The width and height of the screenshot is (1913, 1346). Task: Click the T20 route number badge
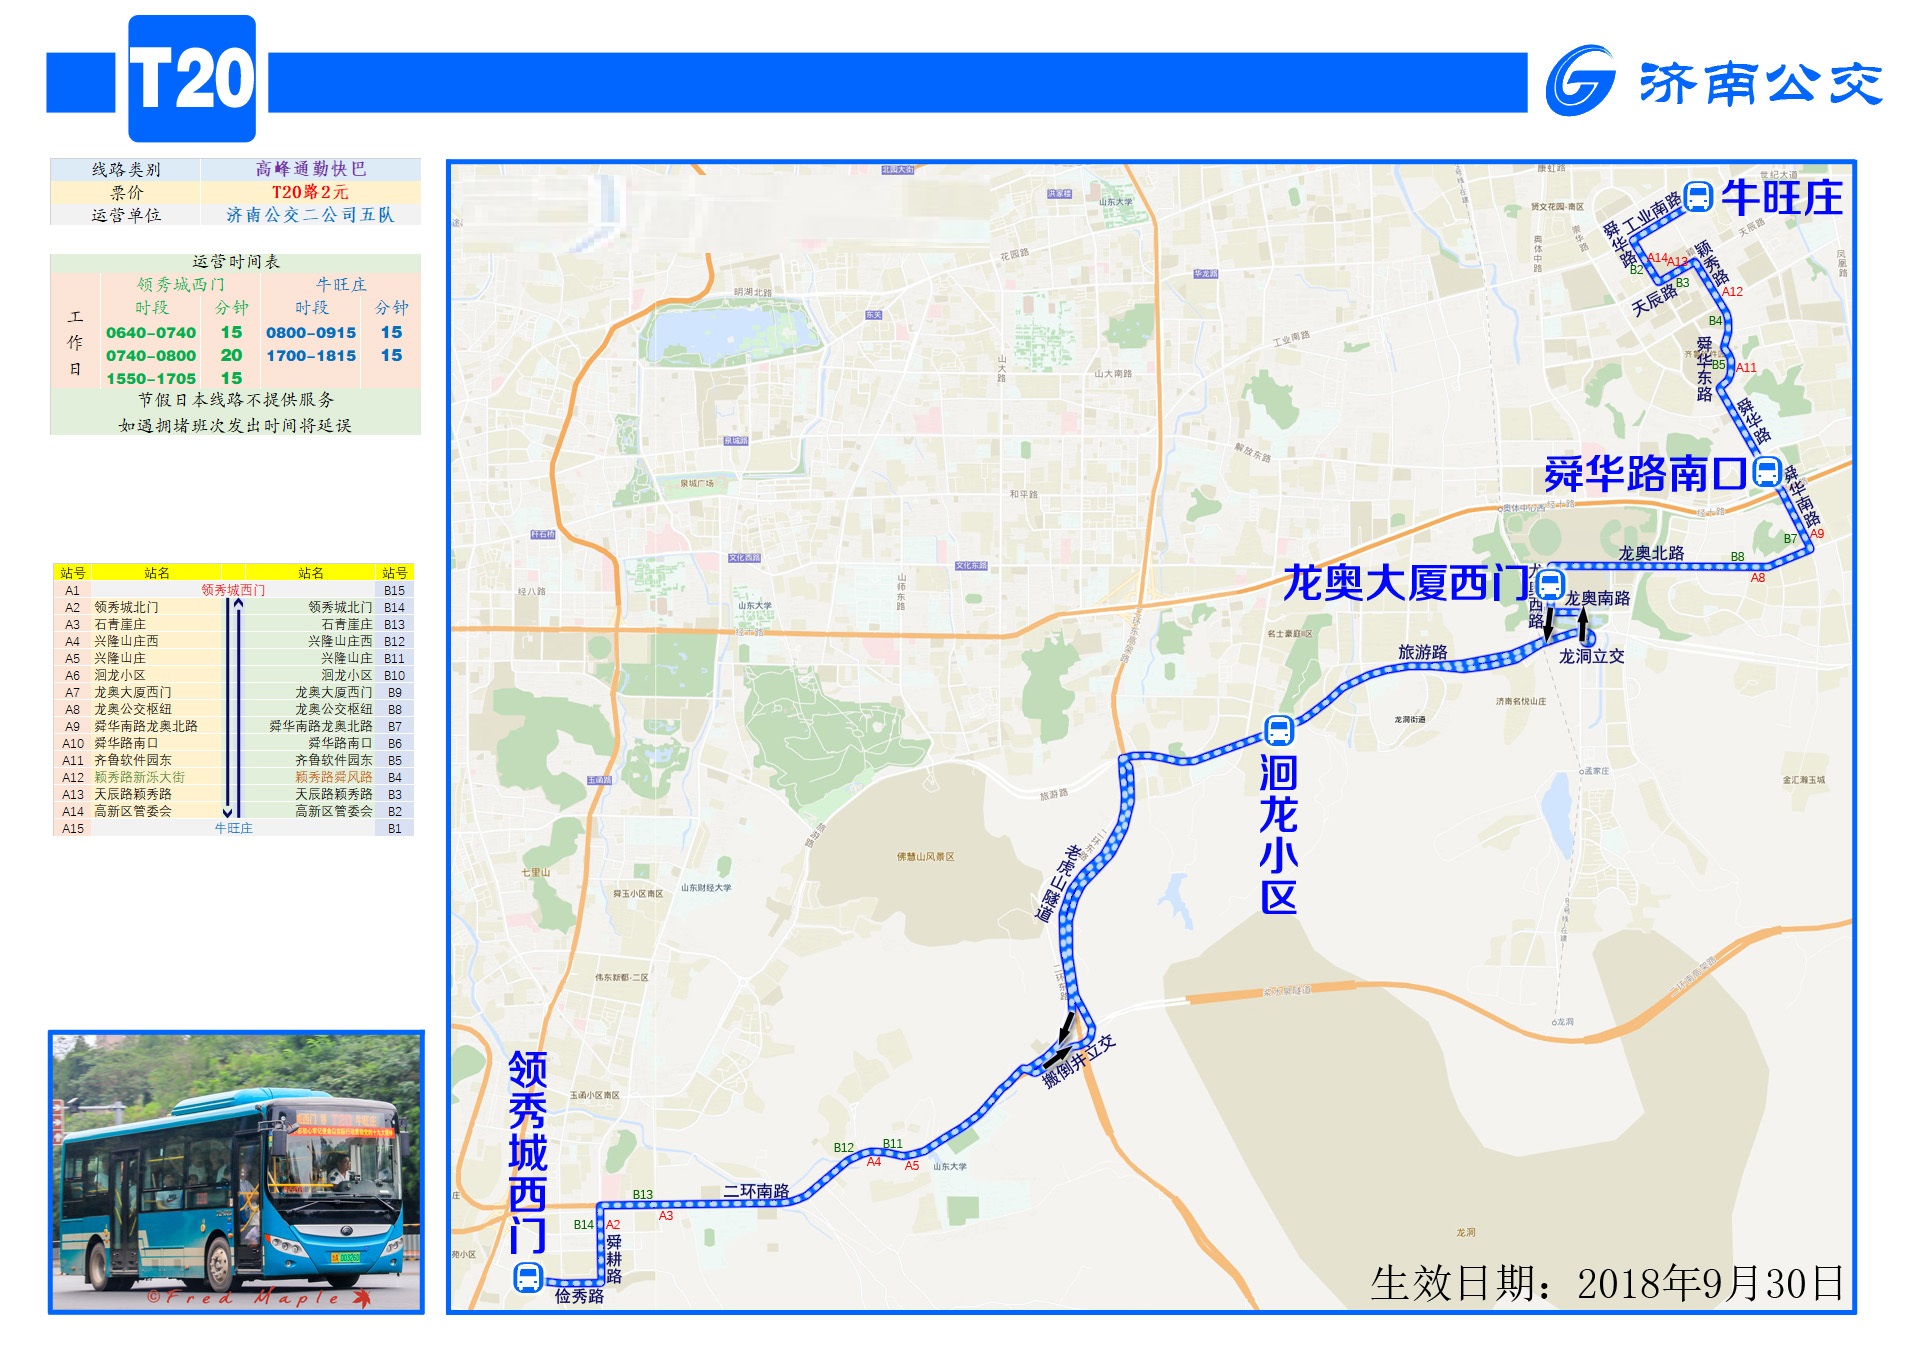(x=192, y=79)
